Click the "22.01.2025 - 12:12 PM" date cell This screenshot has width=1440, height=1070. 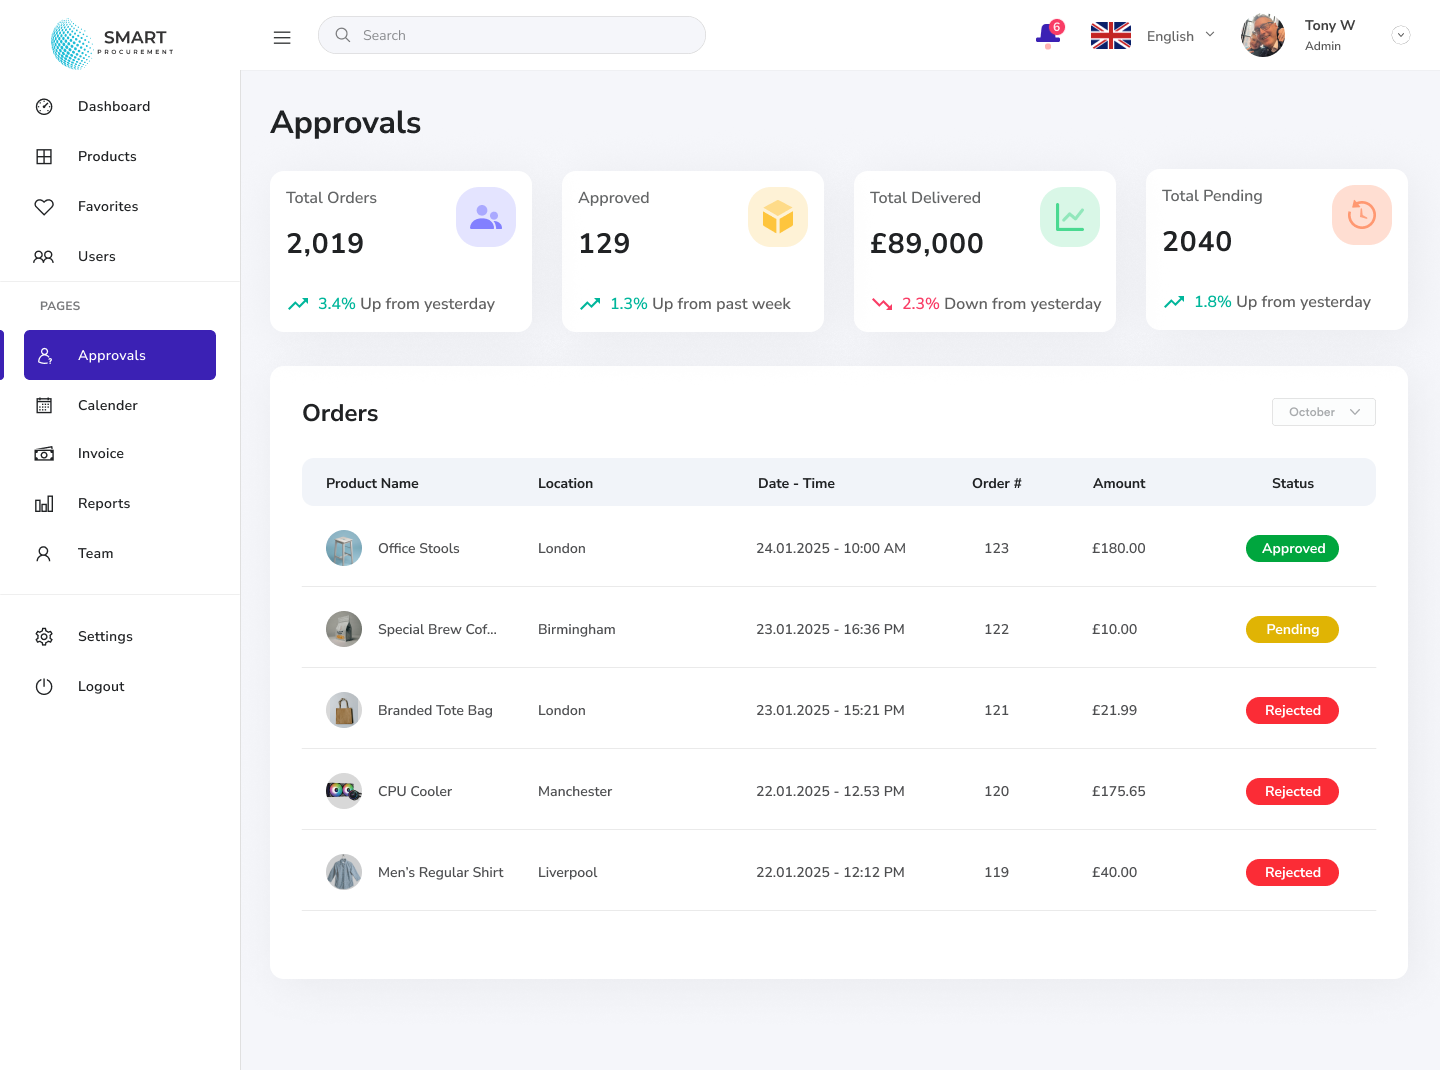(830, 872)
